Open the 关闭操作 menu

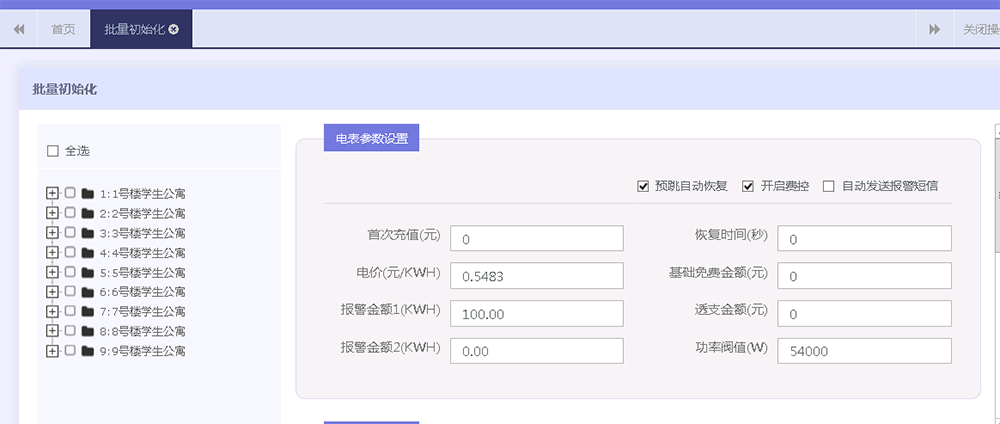980,30
